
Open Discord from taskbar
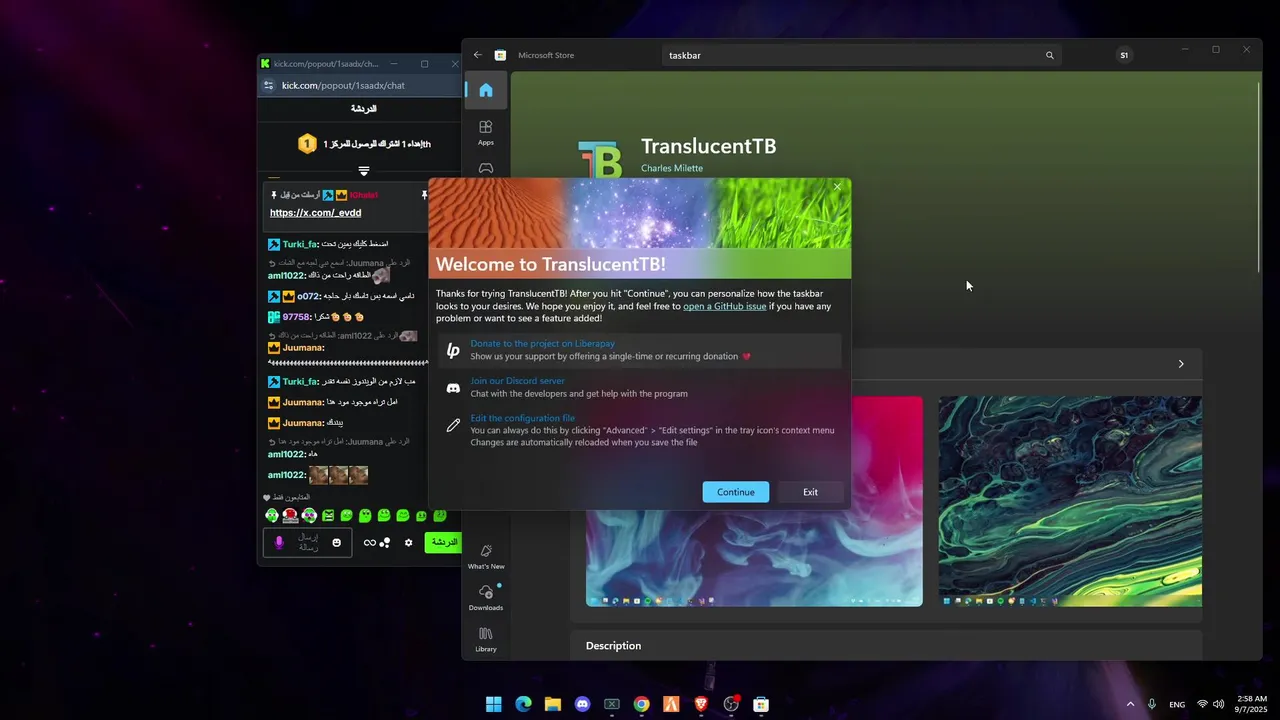(x=582, y=704)
